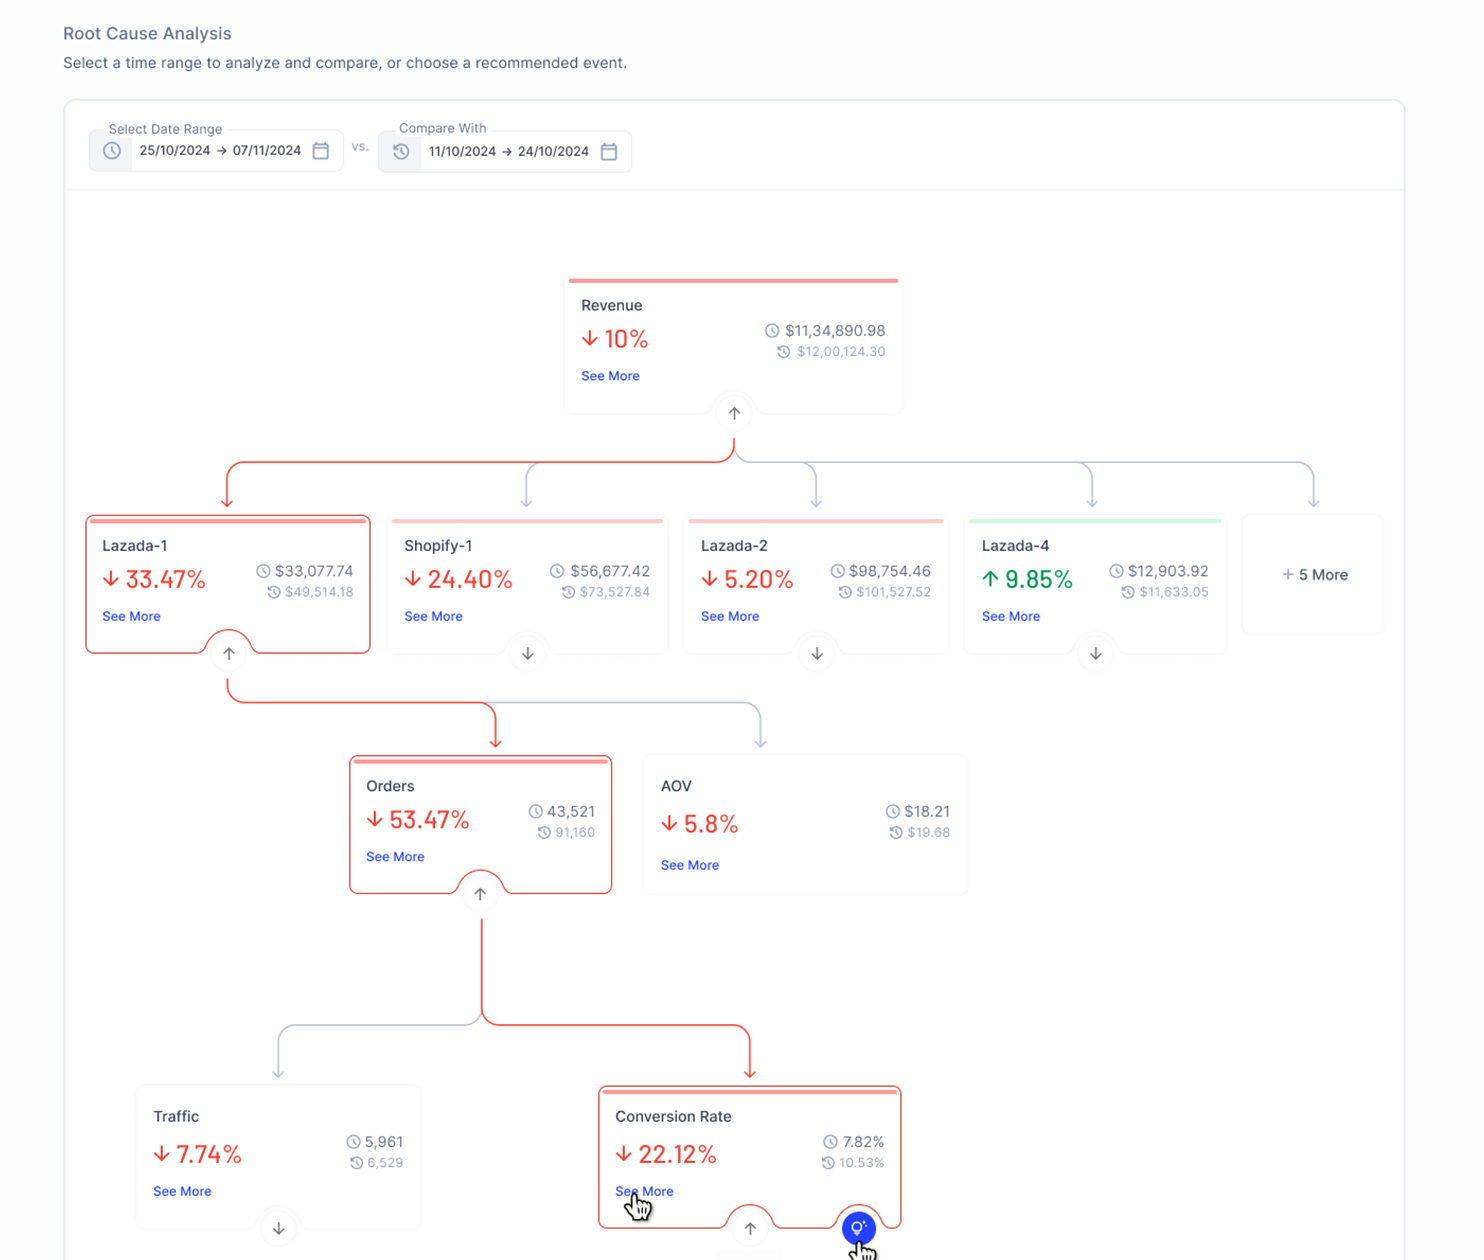Expand the Lazada-2 node breakdown

coord(817,653)
